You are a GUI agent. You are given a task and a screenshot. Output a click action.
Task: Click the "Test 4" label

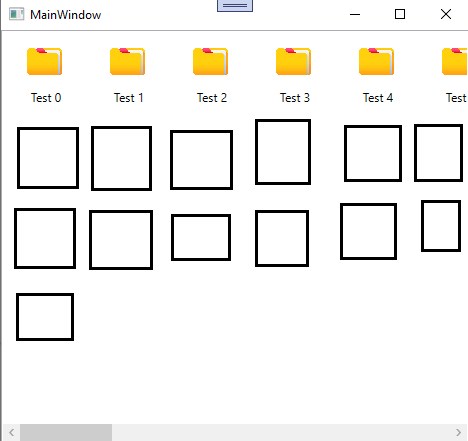pyautogui.click(x=378, y=98)
